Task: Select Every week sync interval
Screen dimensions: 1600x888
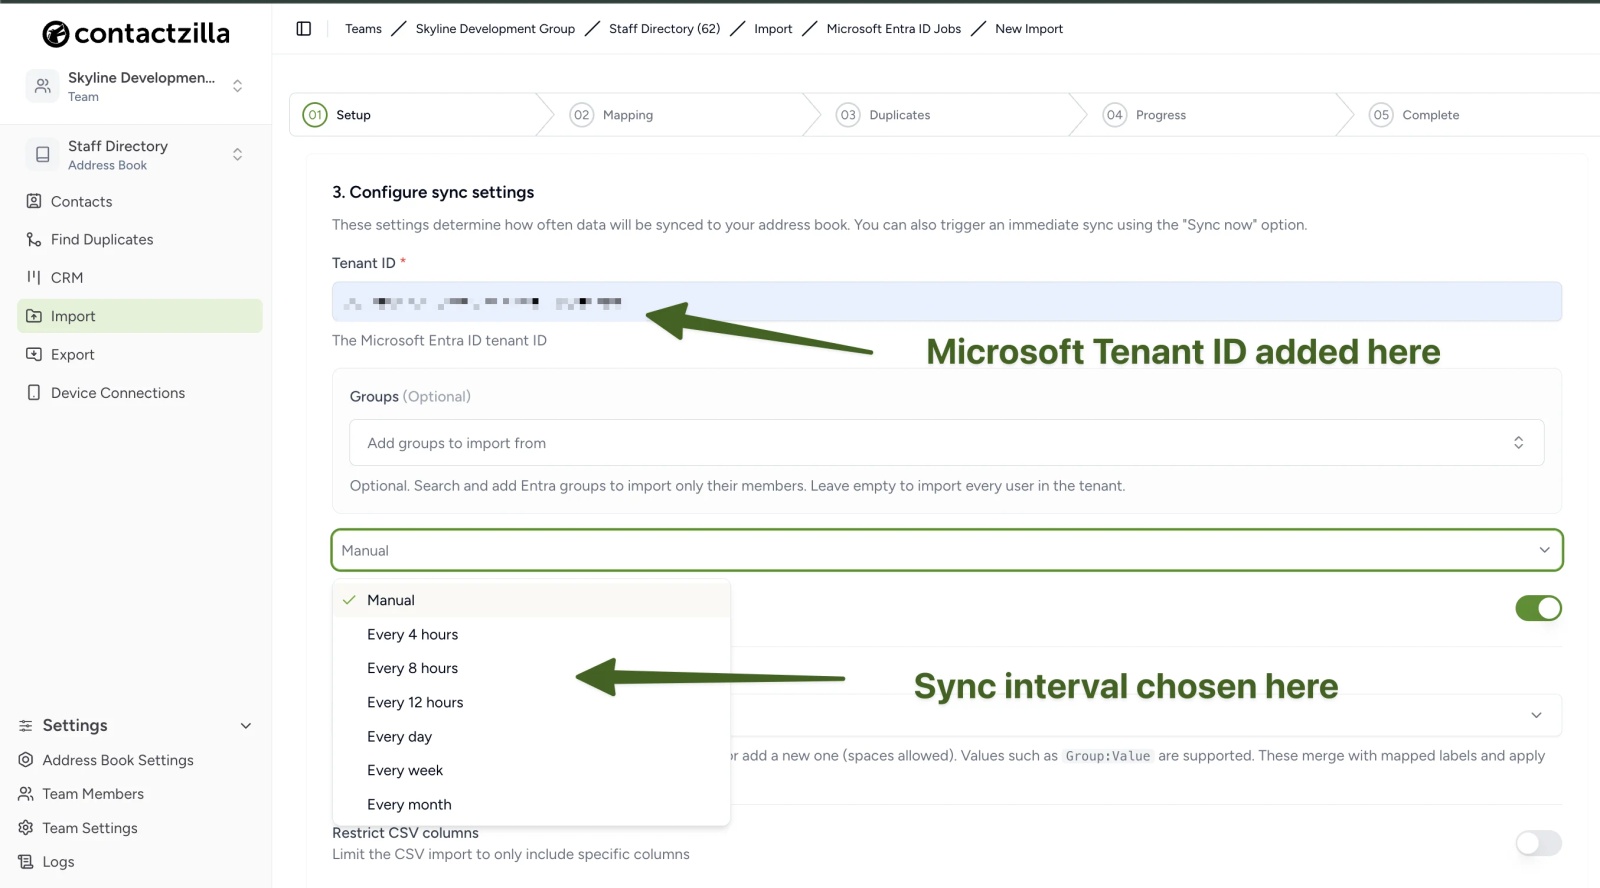Action: (531, 771)
